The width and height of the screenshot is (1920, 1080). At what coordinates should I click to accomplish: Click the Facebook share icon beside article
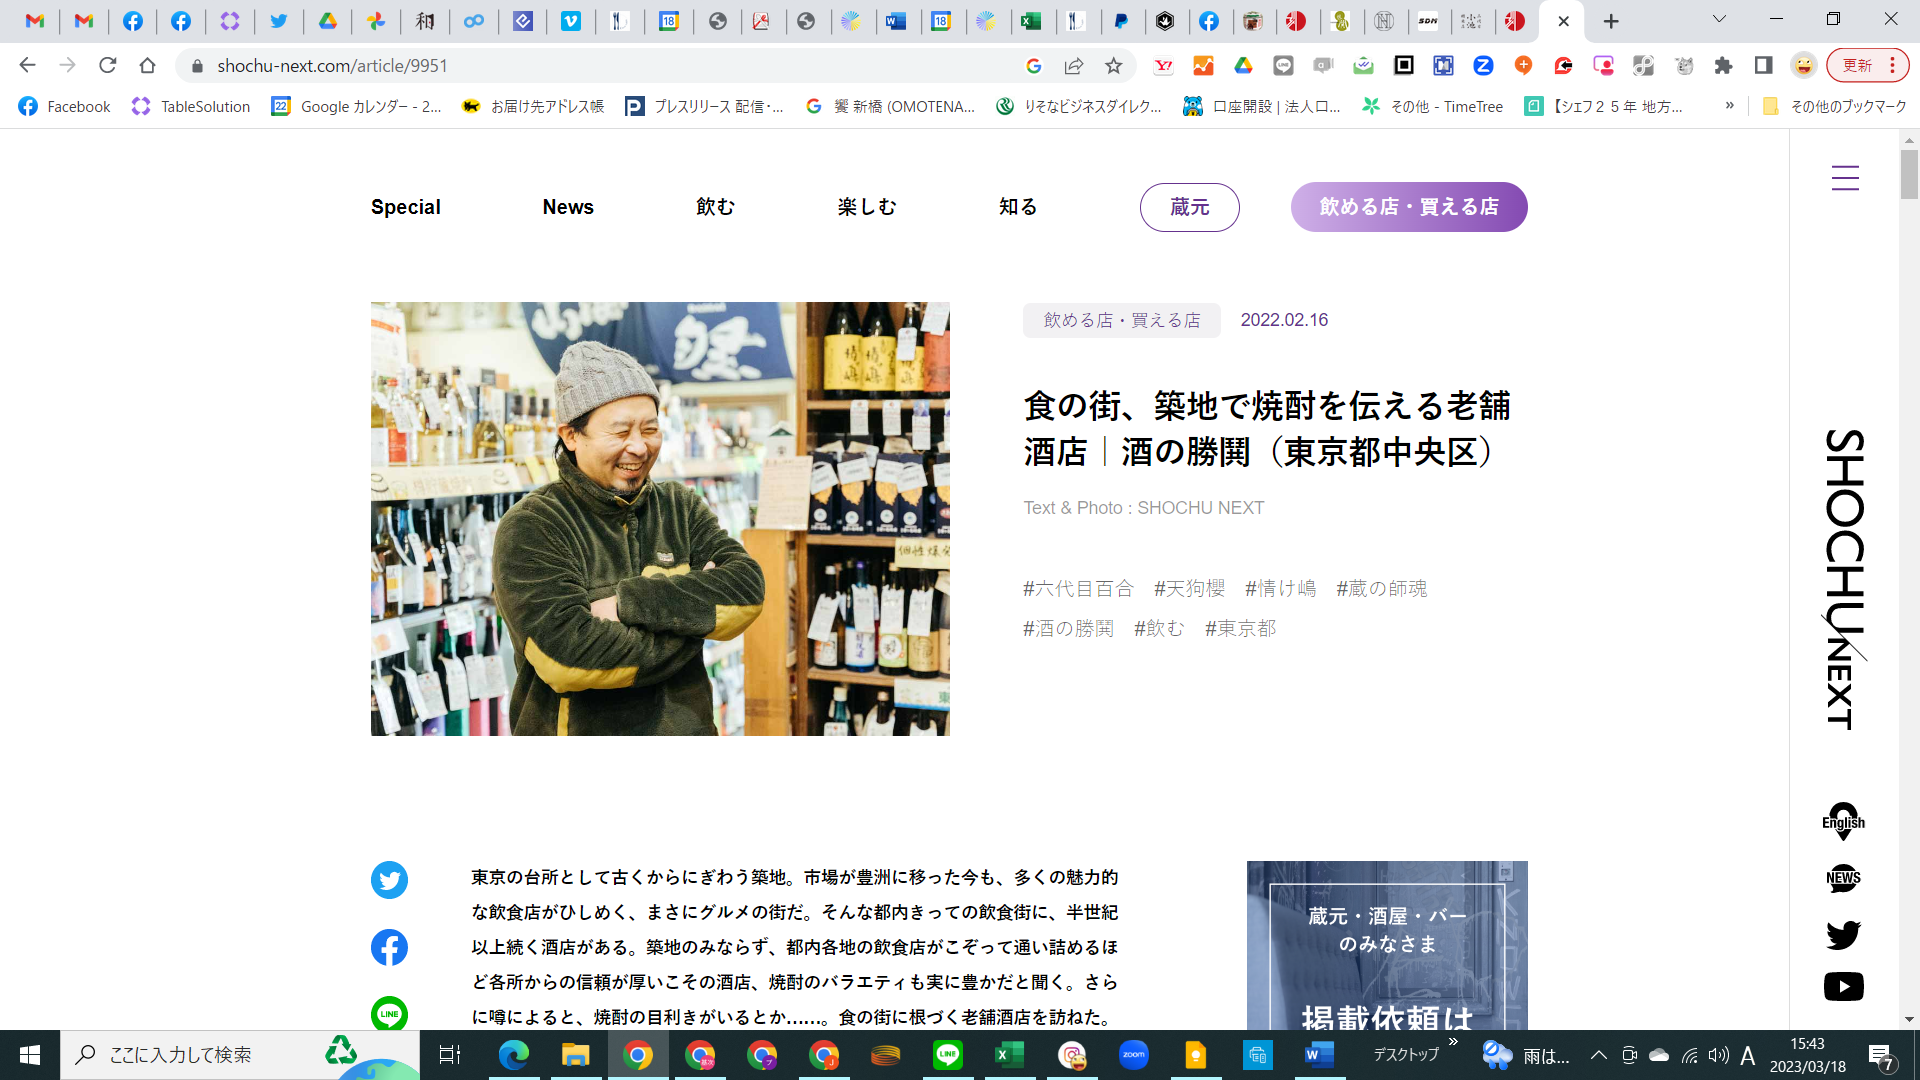(389, 947)
